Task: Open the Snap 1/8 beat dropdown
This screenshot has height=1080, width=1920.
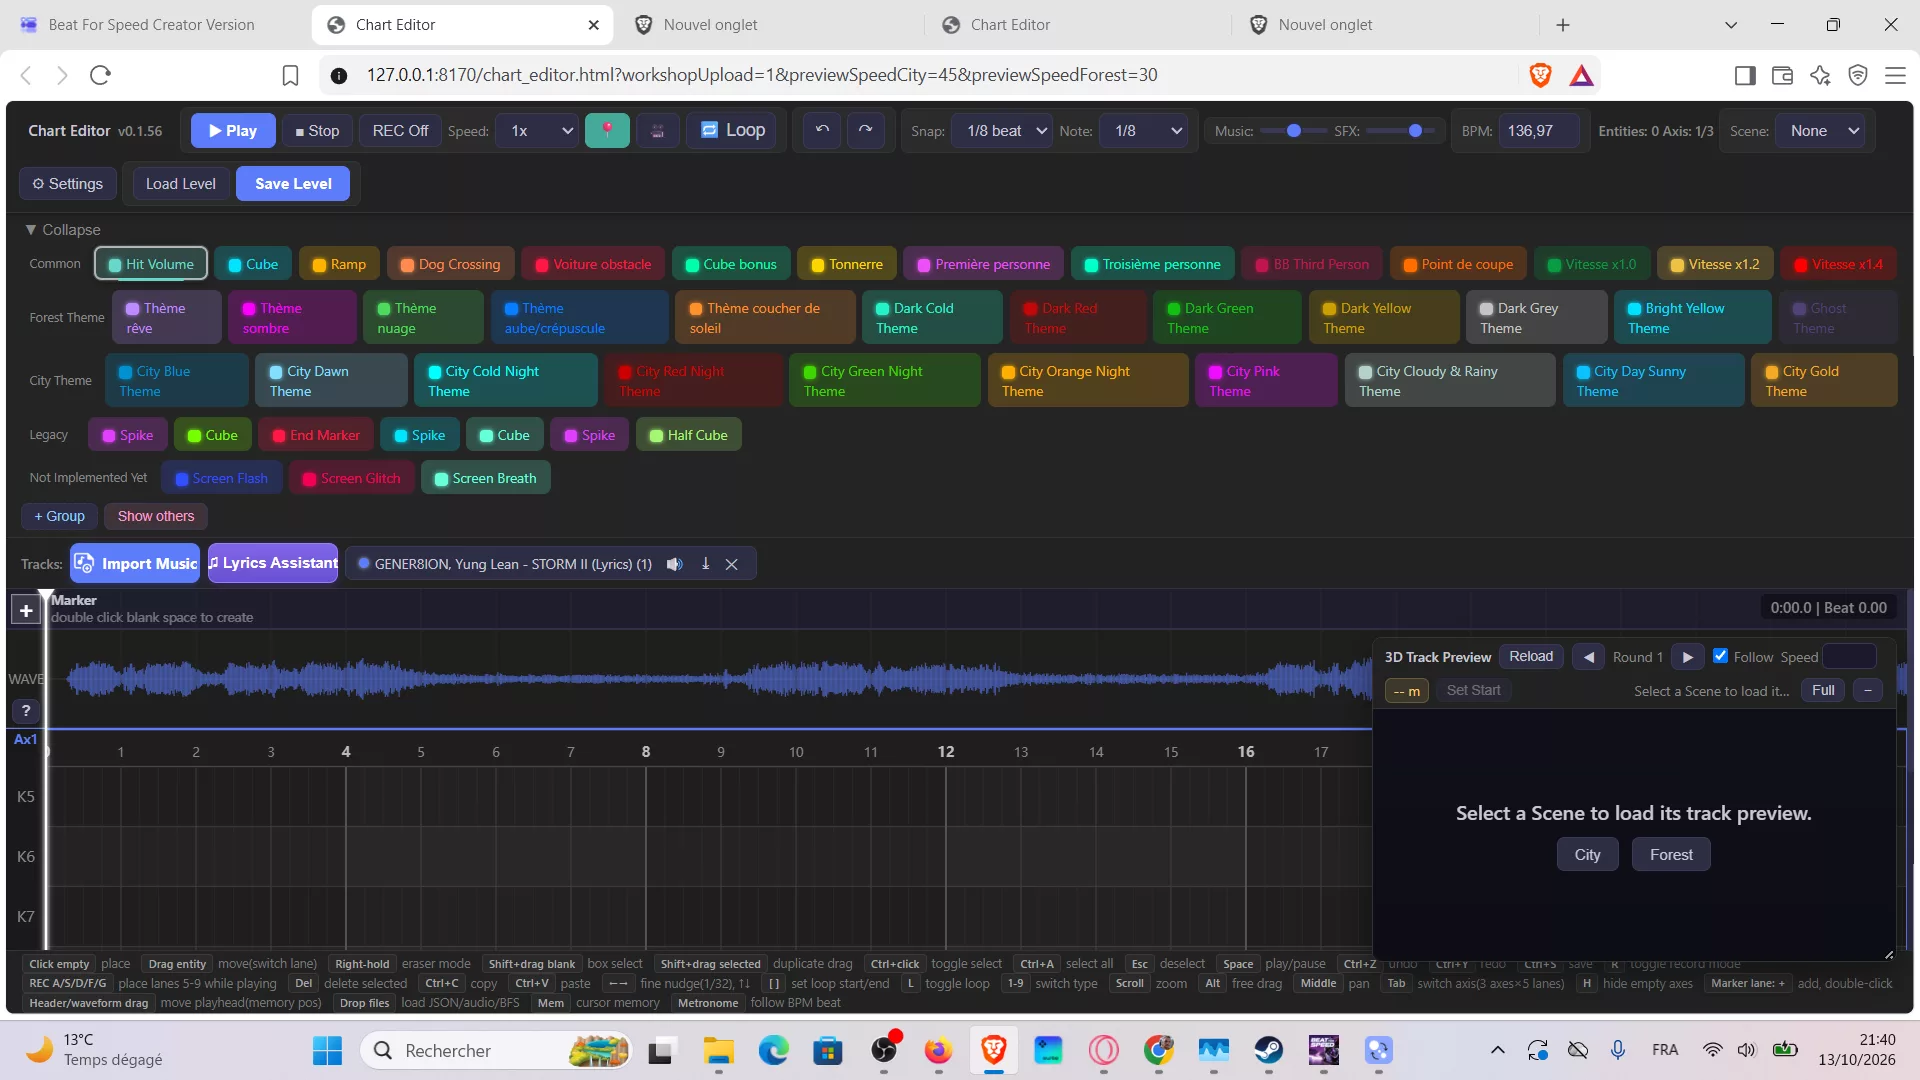Action: tap(1002, 131)
